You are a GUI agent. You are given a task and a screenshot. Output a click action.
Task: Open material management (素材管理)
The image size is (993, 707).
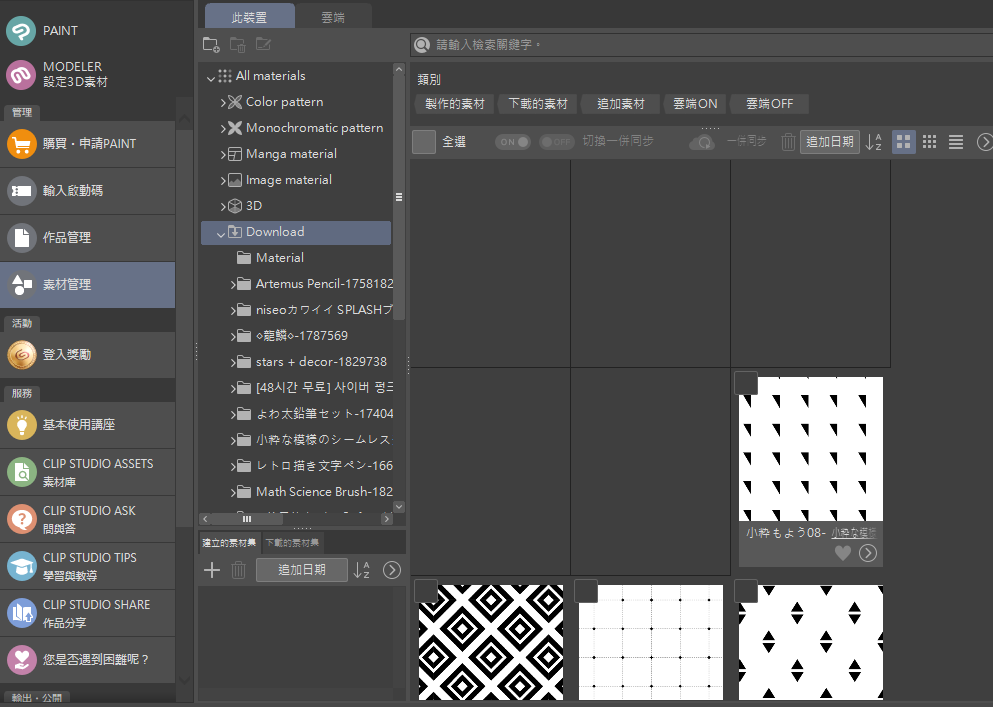pyautogui.click(x=87, y=284)
